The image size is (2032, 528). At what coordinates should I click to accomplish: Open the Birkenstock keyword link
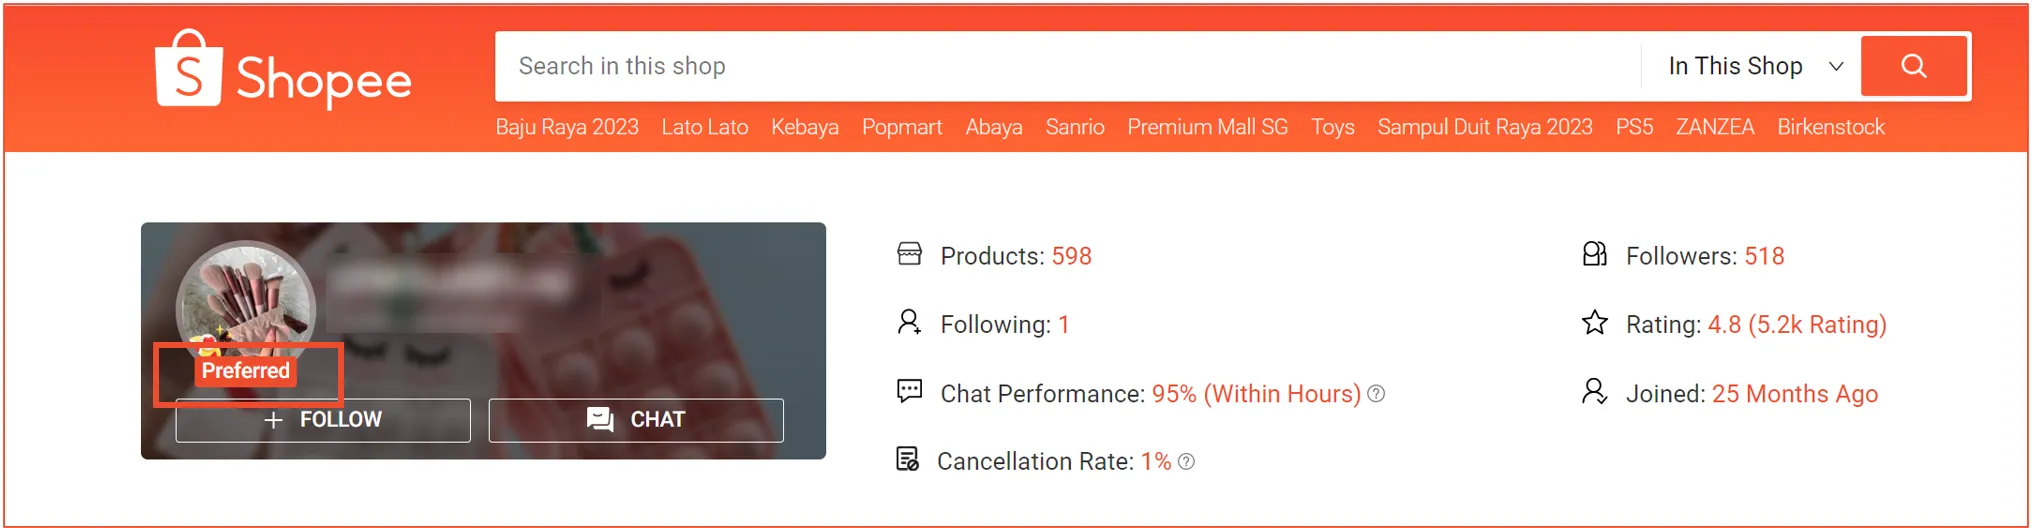[1831, 127]
